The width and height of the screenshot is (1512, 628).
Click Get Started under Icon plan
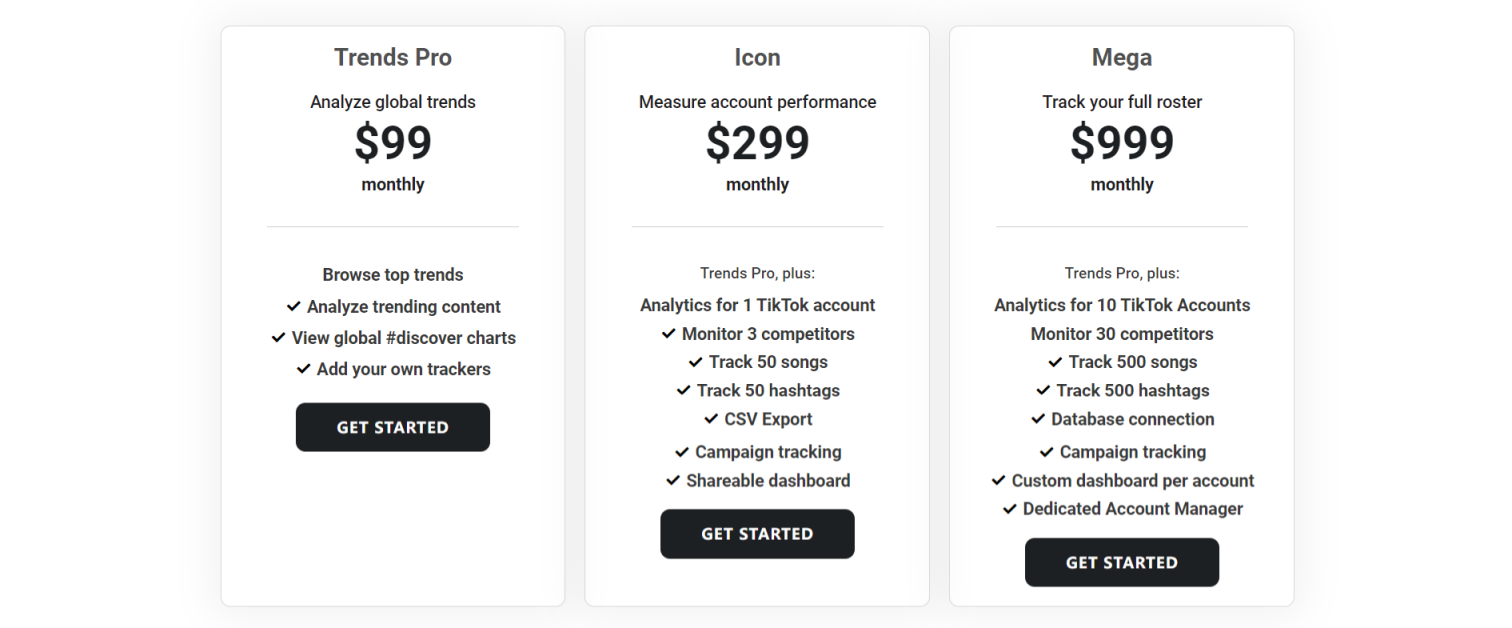(x=757, y=534)
